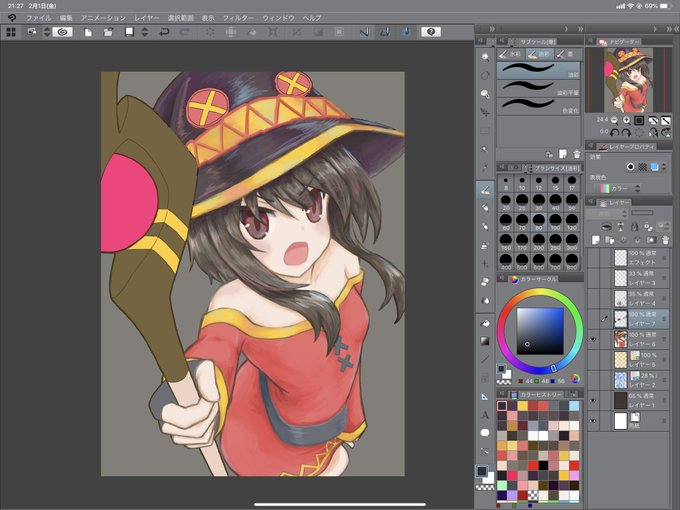680x510 pixels.
Task: Open the レイヤー menu in menu bar
Action: (147, 18)
